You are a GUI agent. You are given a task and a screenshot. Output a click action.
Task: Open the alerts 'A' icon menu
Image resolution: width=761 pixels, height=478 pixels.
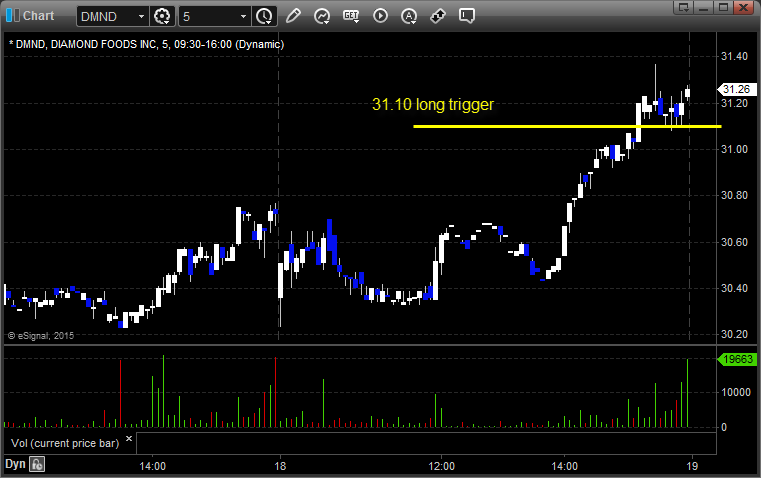point(409,16)
